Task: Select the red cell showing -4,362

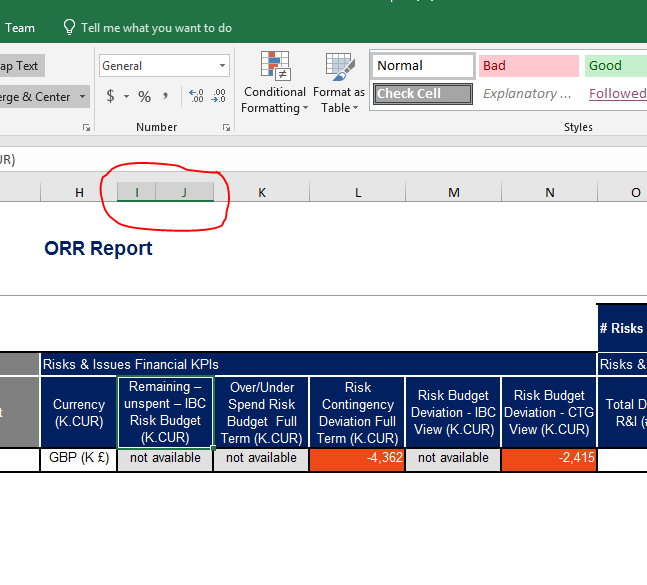Action: click(357, 459)
